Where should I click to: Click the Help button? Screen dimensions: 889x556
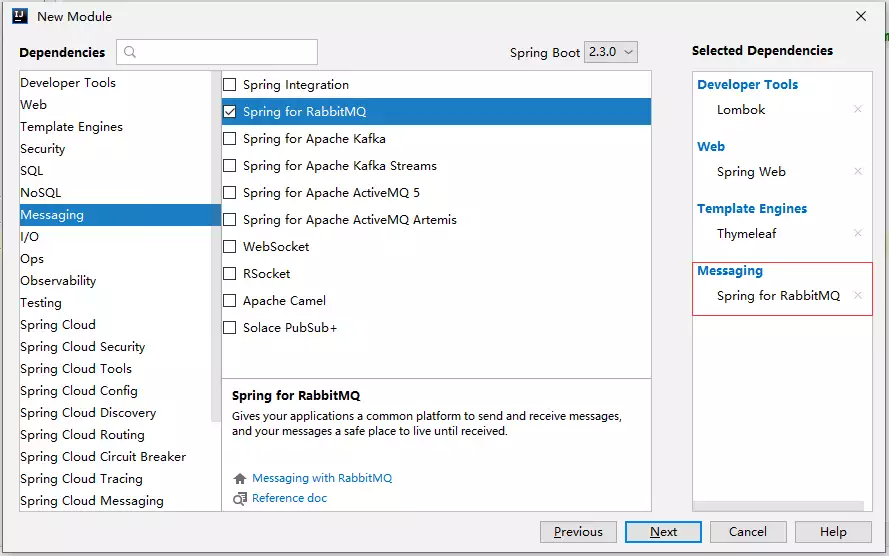point(833,532)
